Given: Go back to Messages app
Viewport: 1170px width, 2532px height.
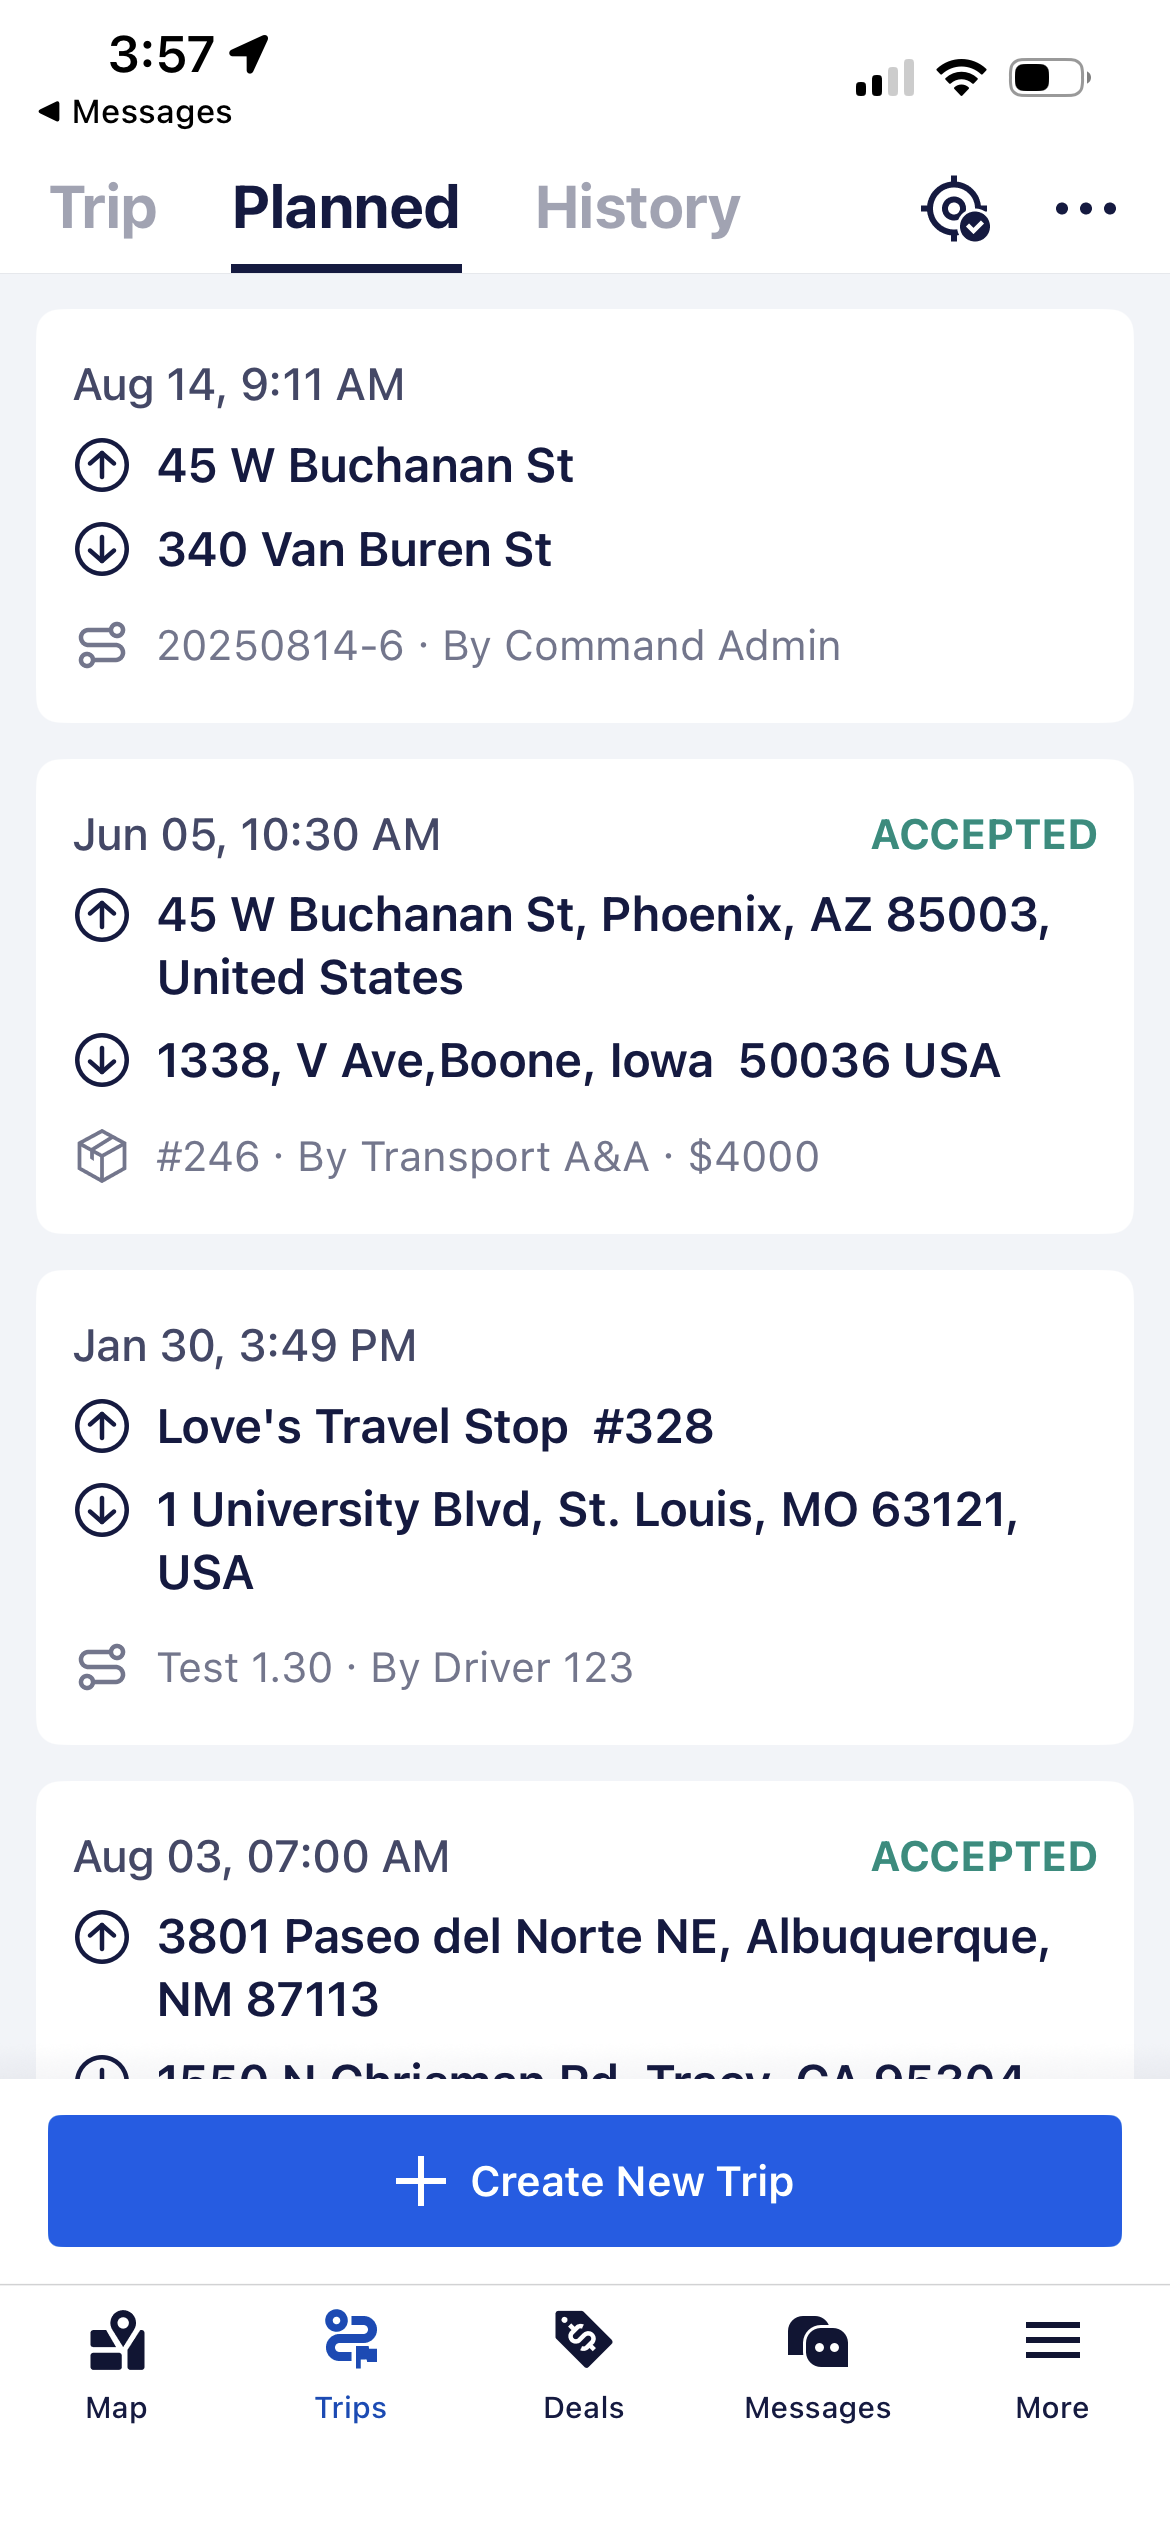Looking at the screenshot, I should (x=135, y=112).
